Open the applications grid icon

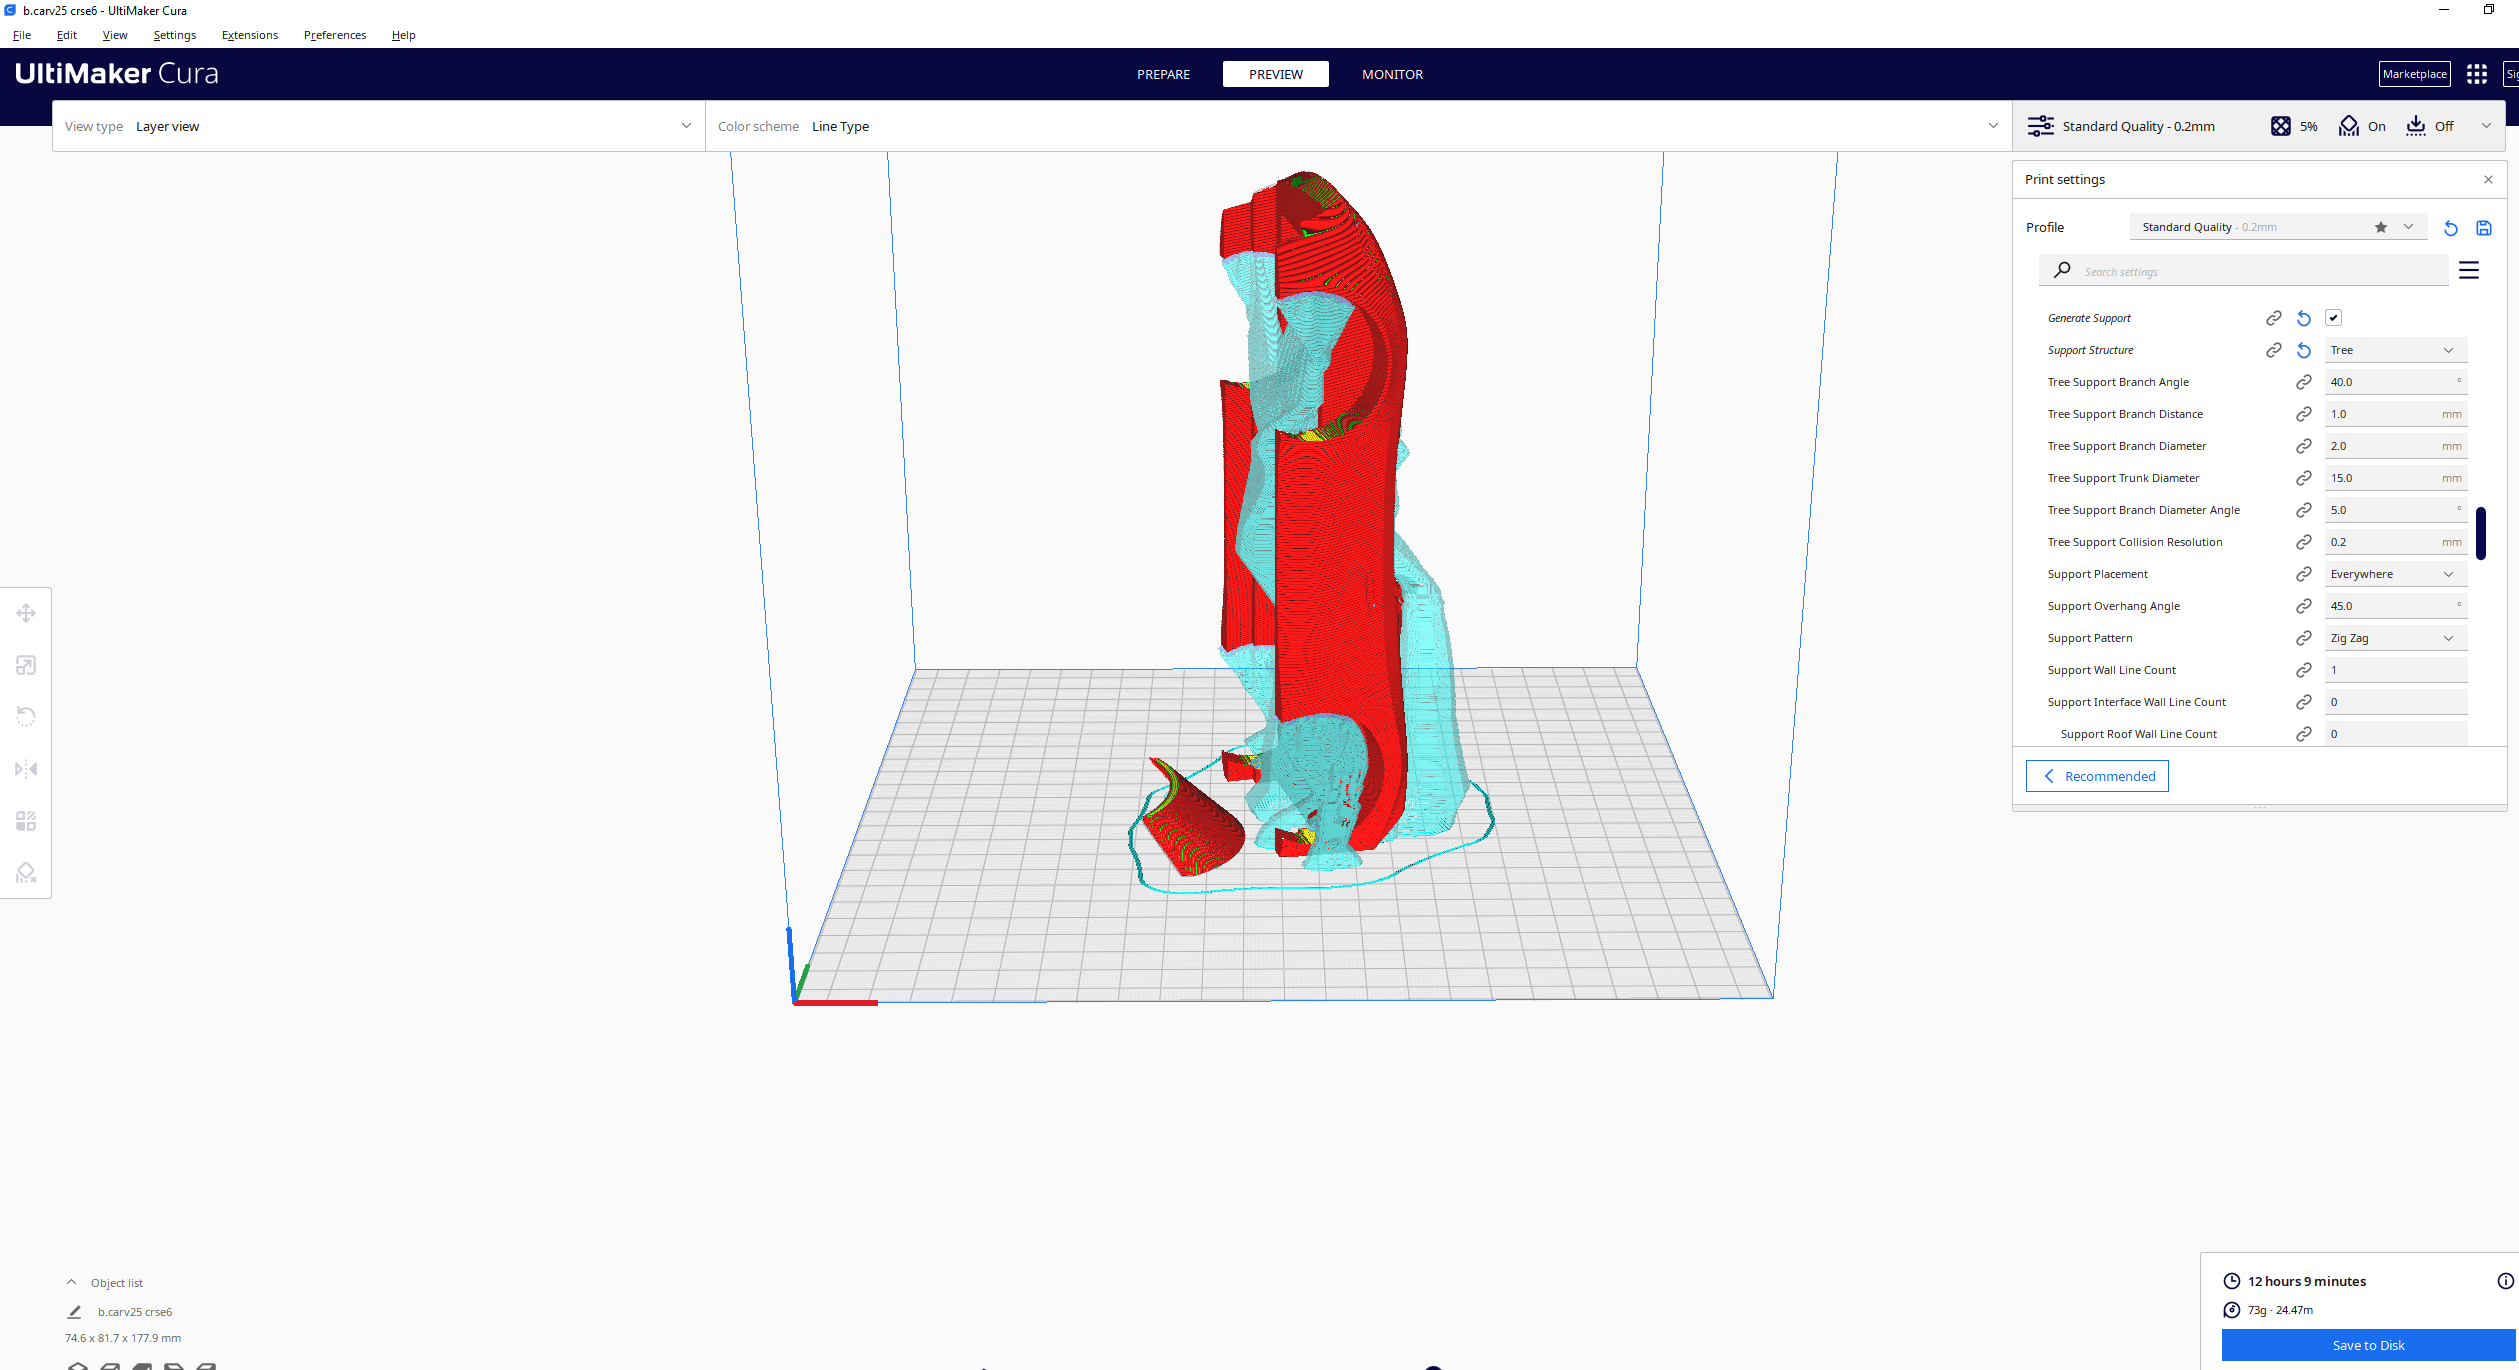2476,74
